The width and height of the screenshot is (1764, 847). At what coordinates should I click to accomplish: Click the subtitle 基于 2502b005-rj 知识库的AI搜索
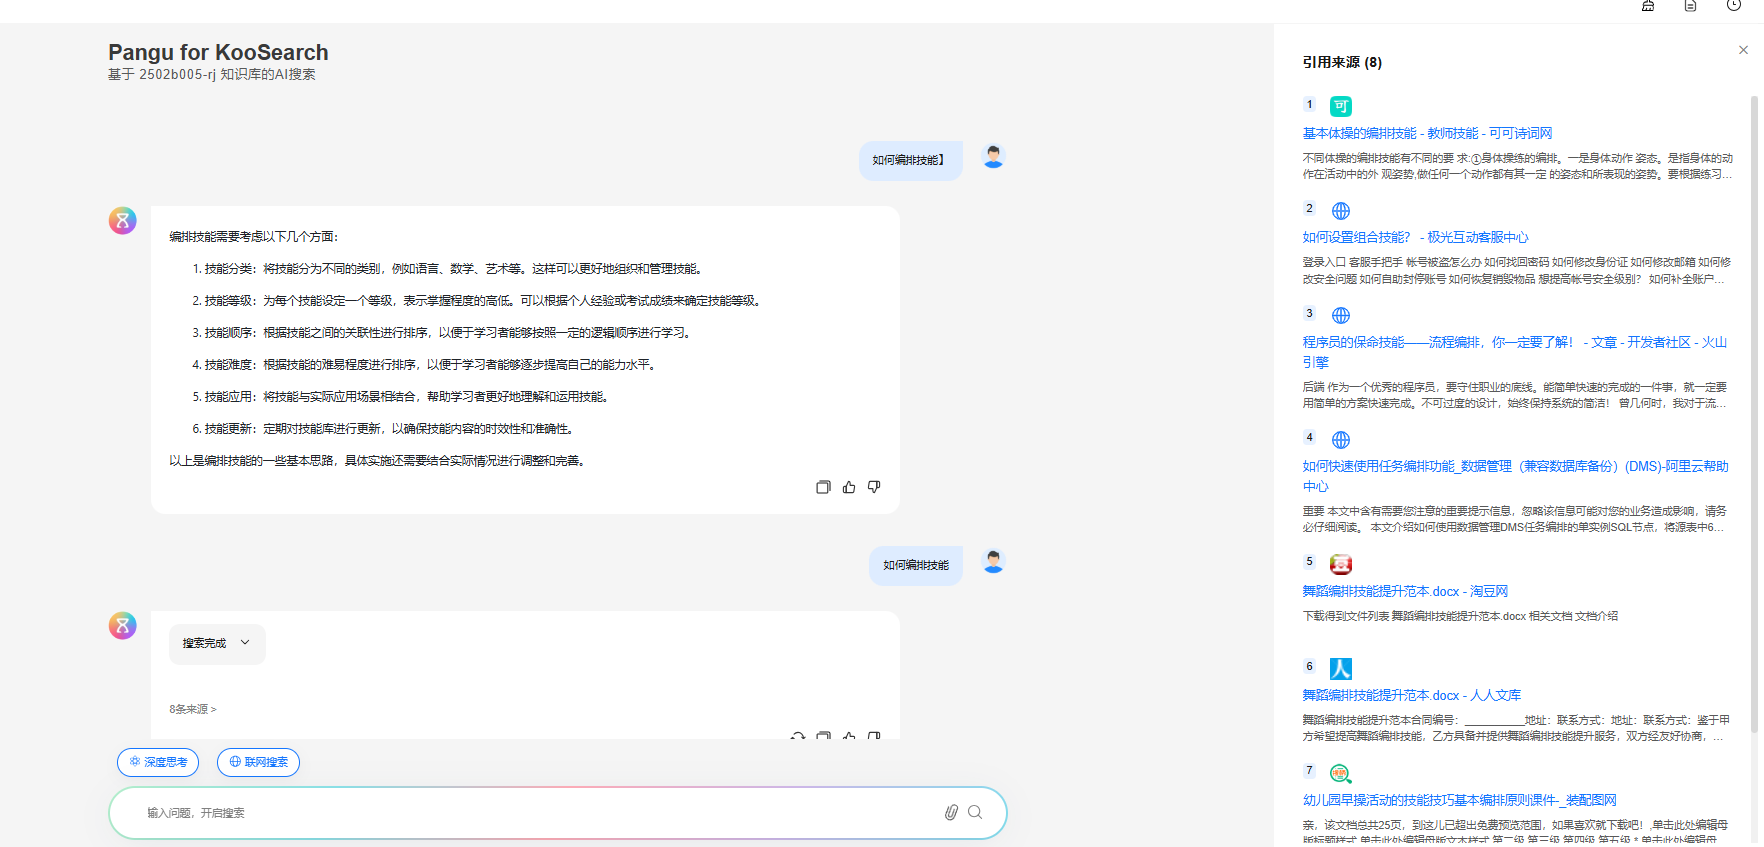coord(212,74)
